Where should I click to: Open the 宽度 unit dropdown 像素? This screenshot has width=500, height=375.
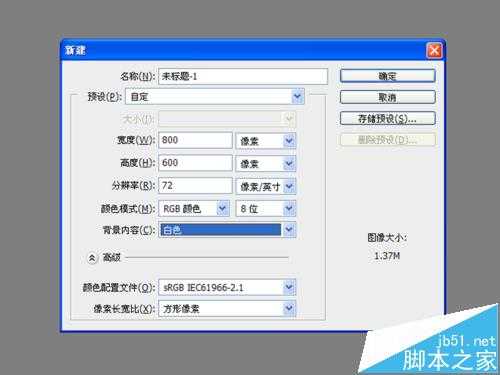pyautogui.click(x=266, y=141)
